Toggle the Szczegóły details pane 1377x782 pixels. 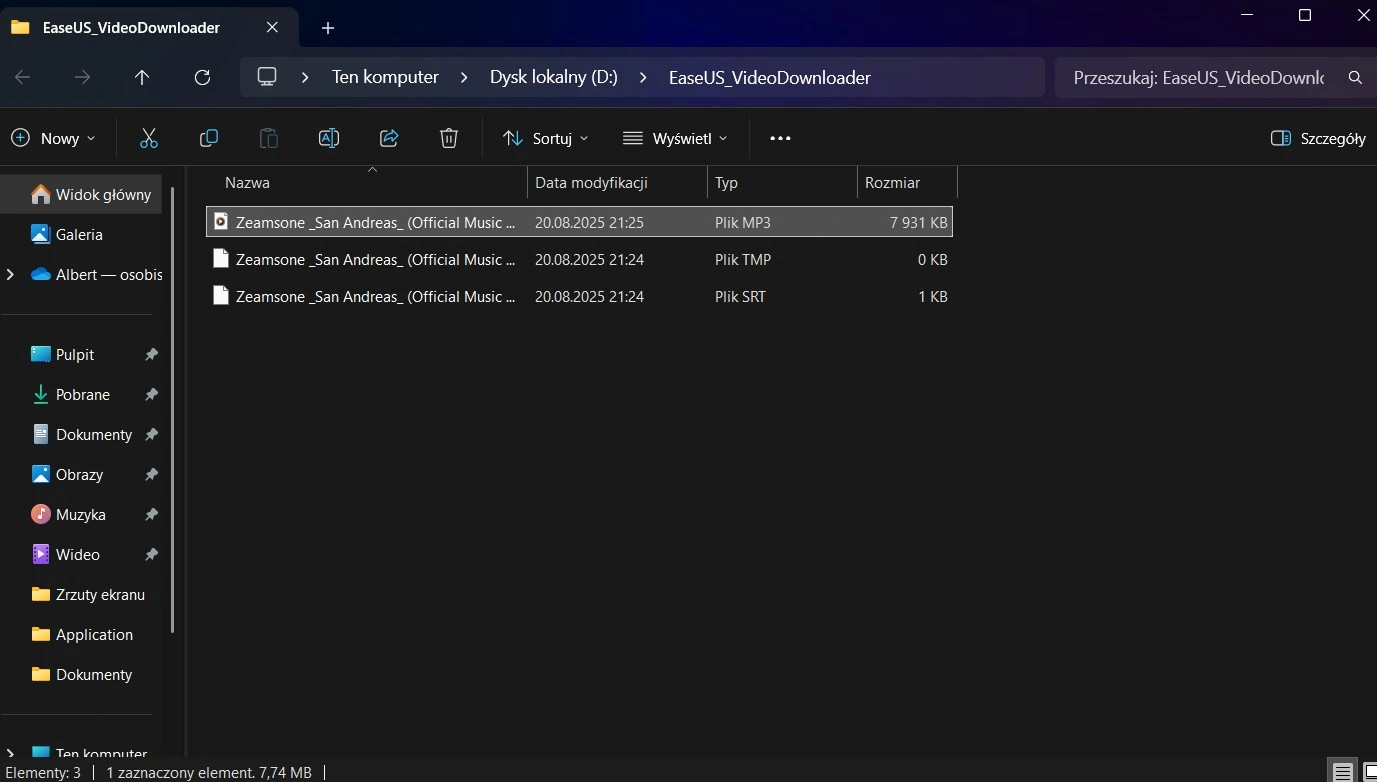coord(1317,138)
